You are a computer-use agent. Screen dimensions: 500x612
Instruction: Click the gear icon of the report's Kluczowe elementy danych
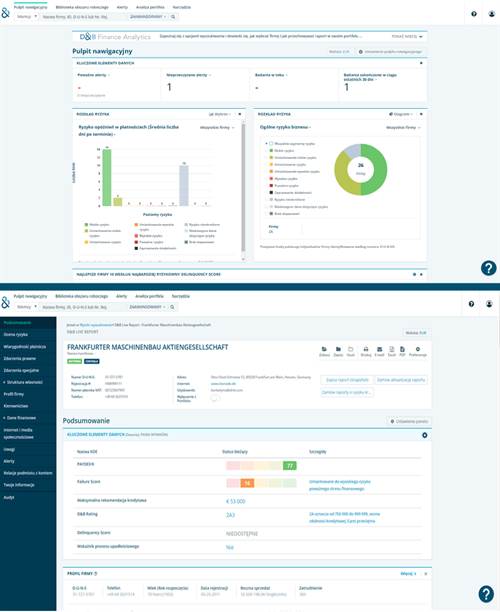425,435
